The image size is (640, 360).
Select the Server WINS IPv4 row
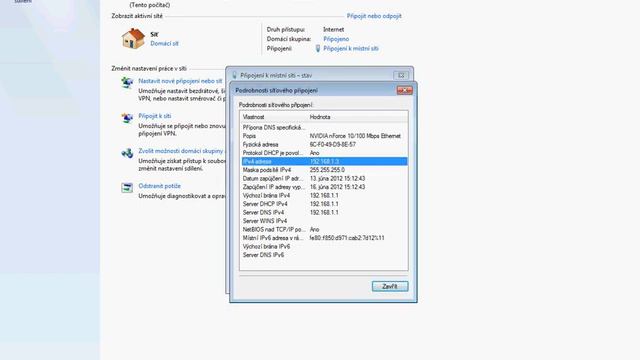tap(324, 221)
